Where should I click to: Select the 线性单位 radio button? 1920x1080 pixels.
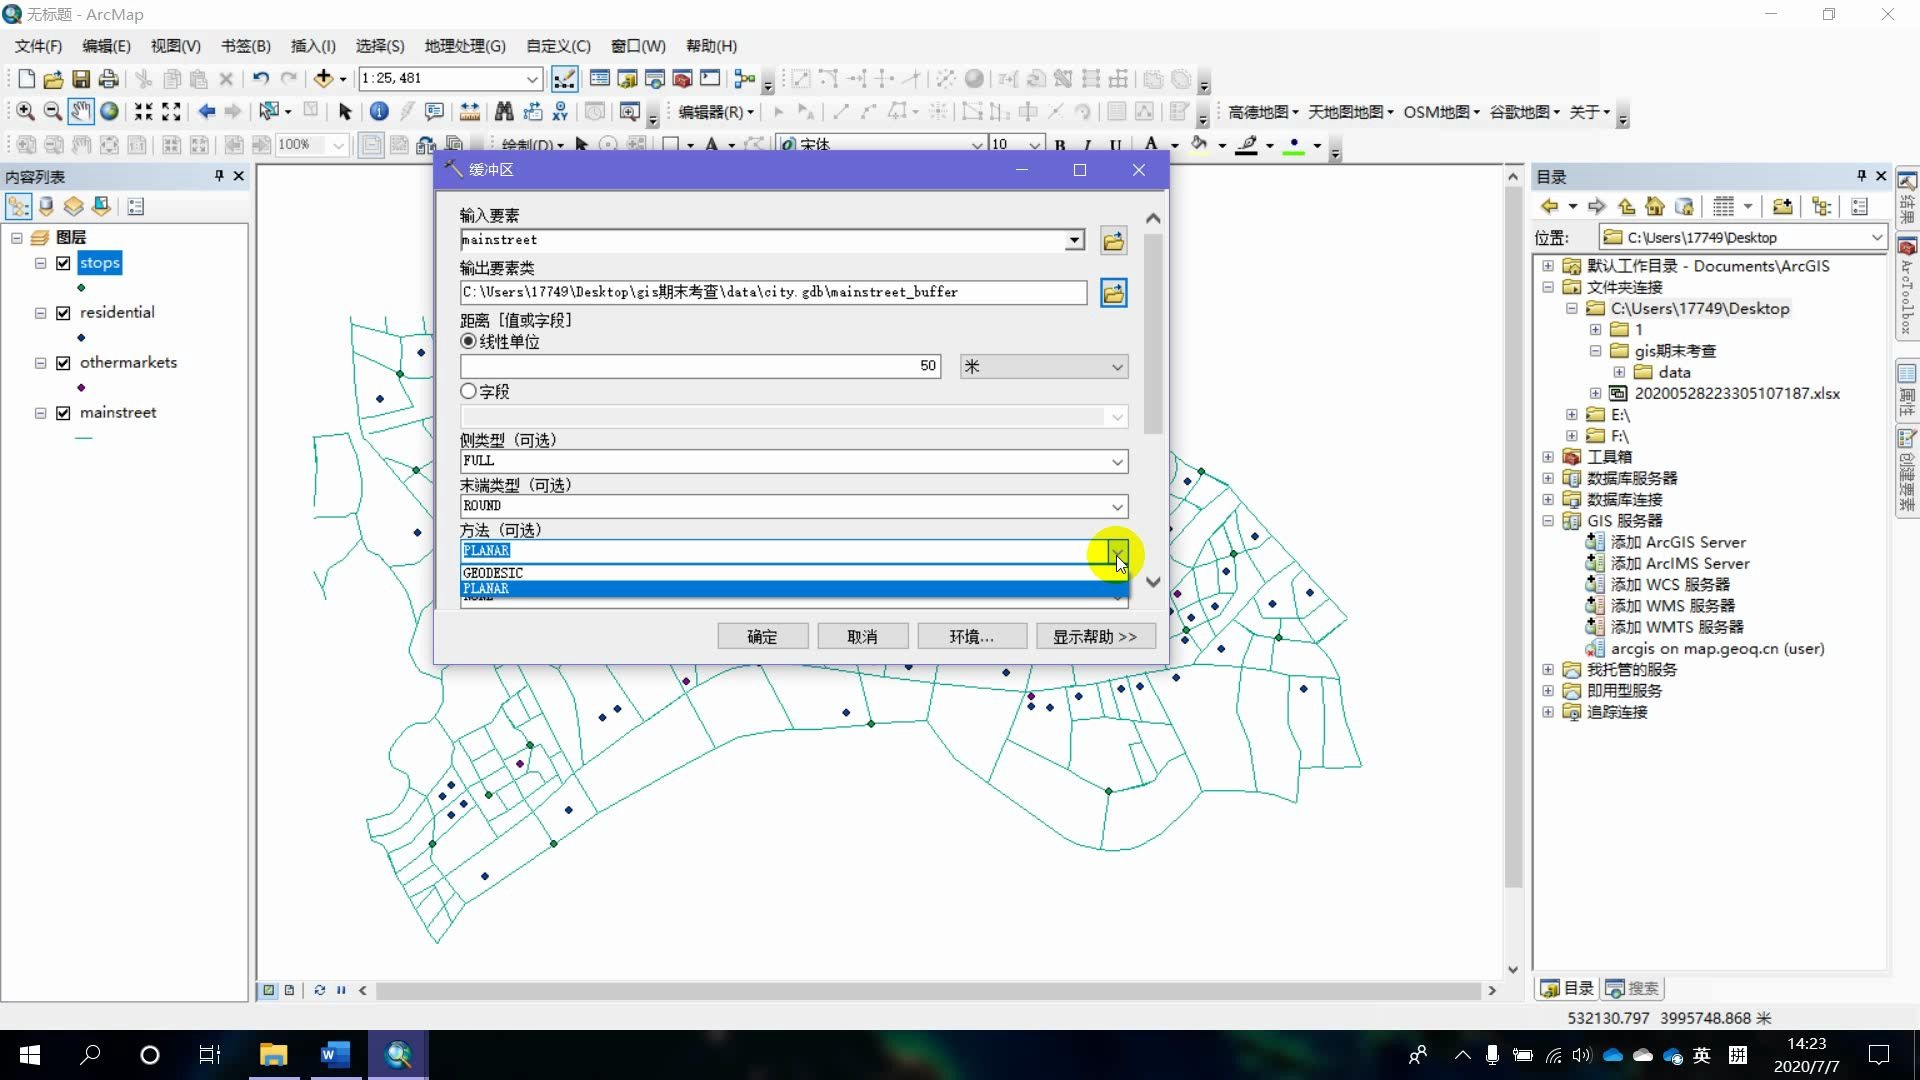[468, 341]
